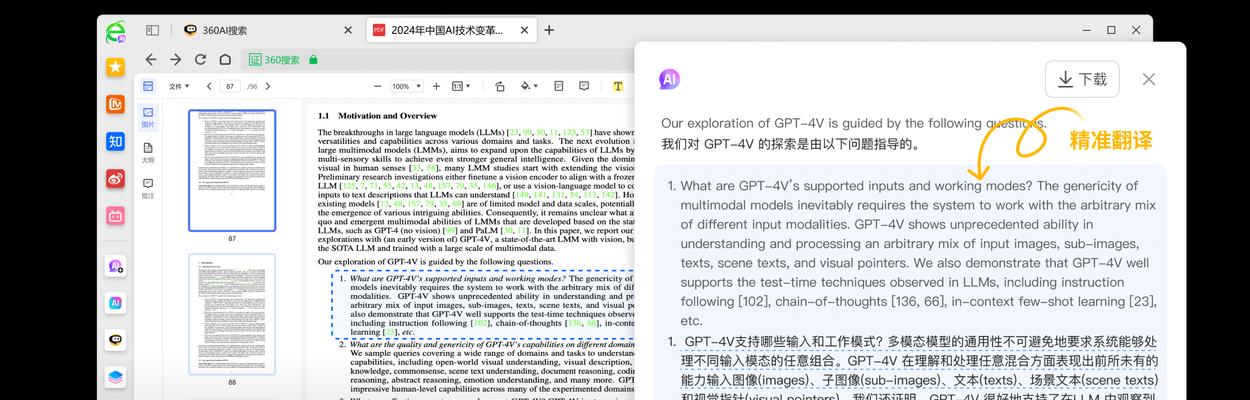Click the green secure lock icon
Screen dimensions: 1250x400
[x=314, y=60]
